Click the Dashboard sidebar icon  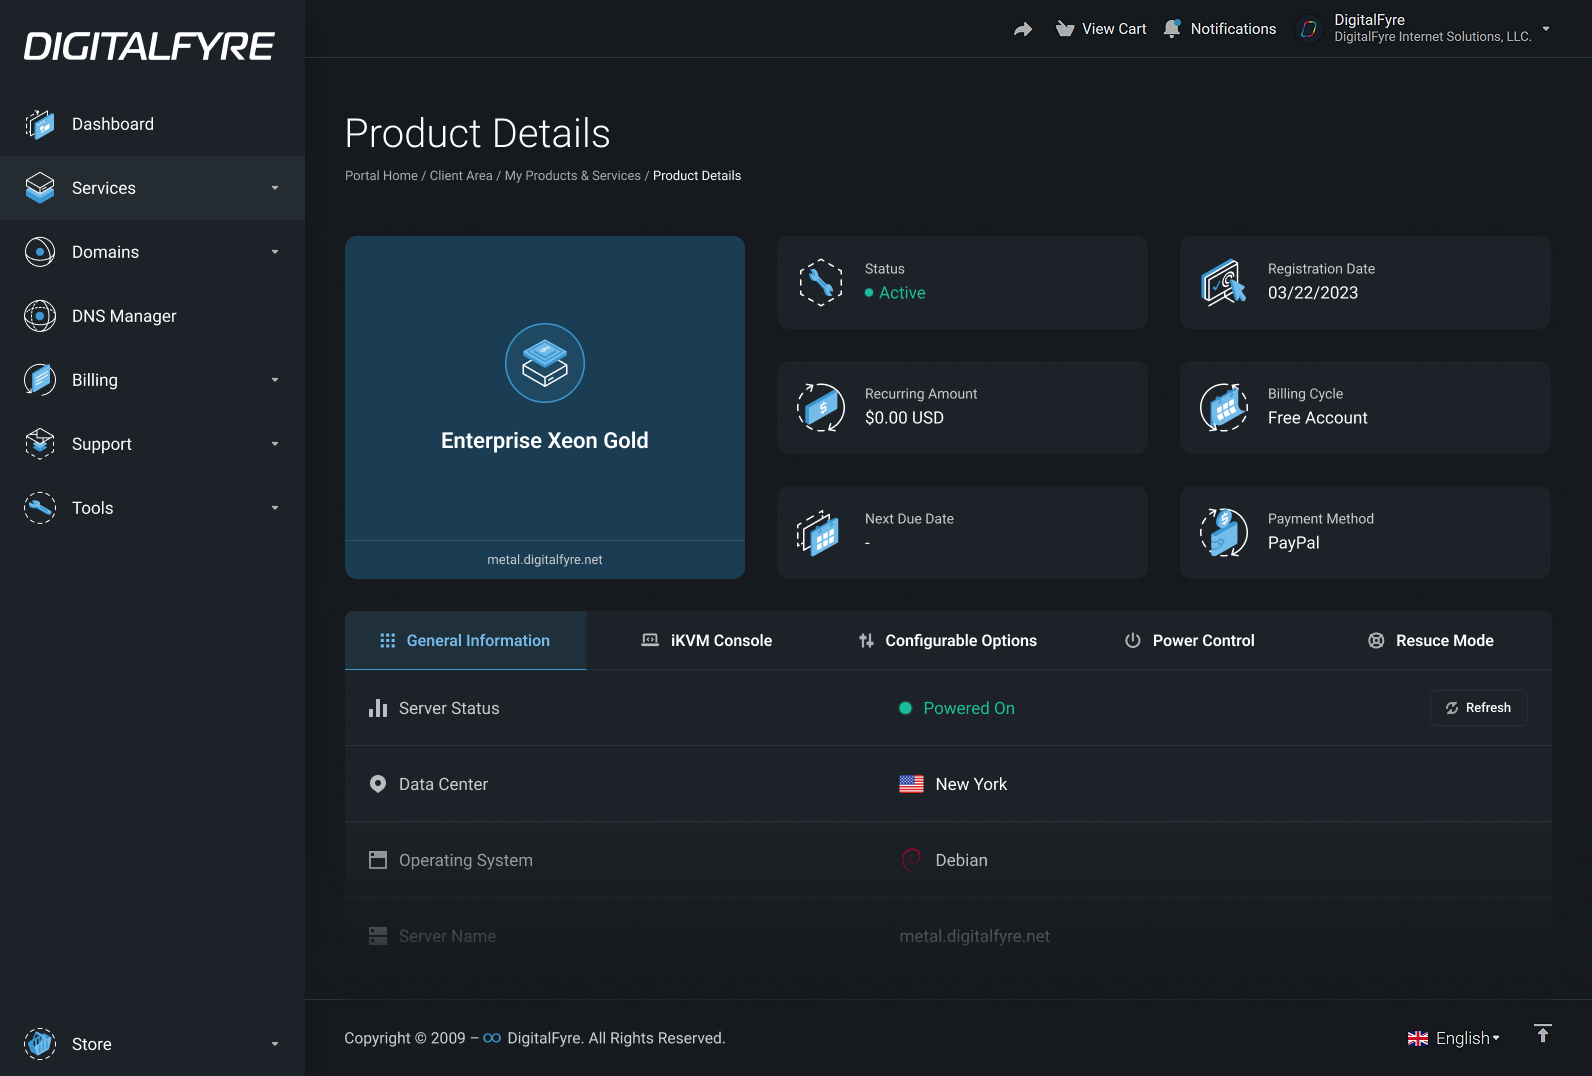40,124
